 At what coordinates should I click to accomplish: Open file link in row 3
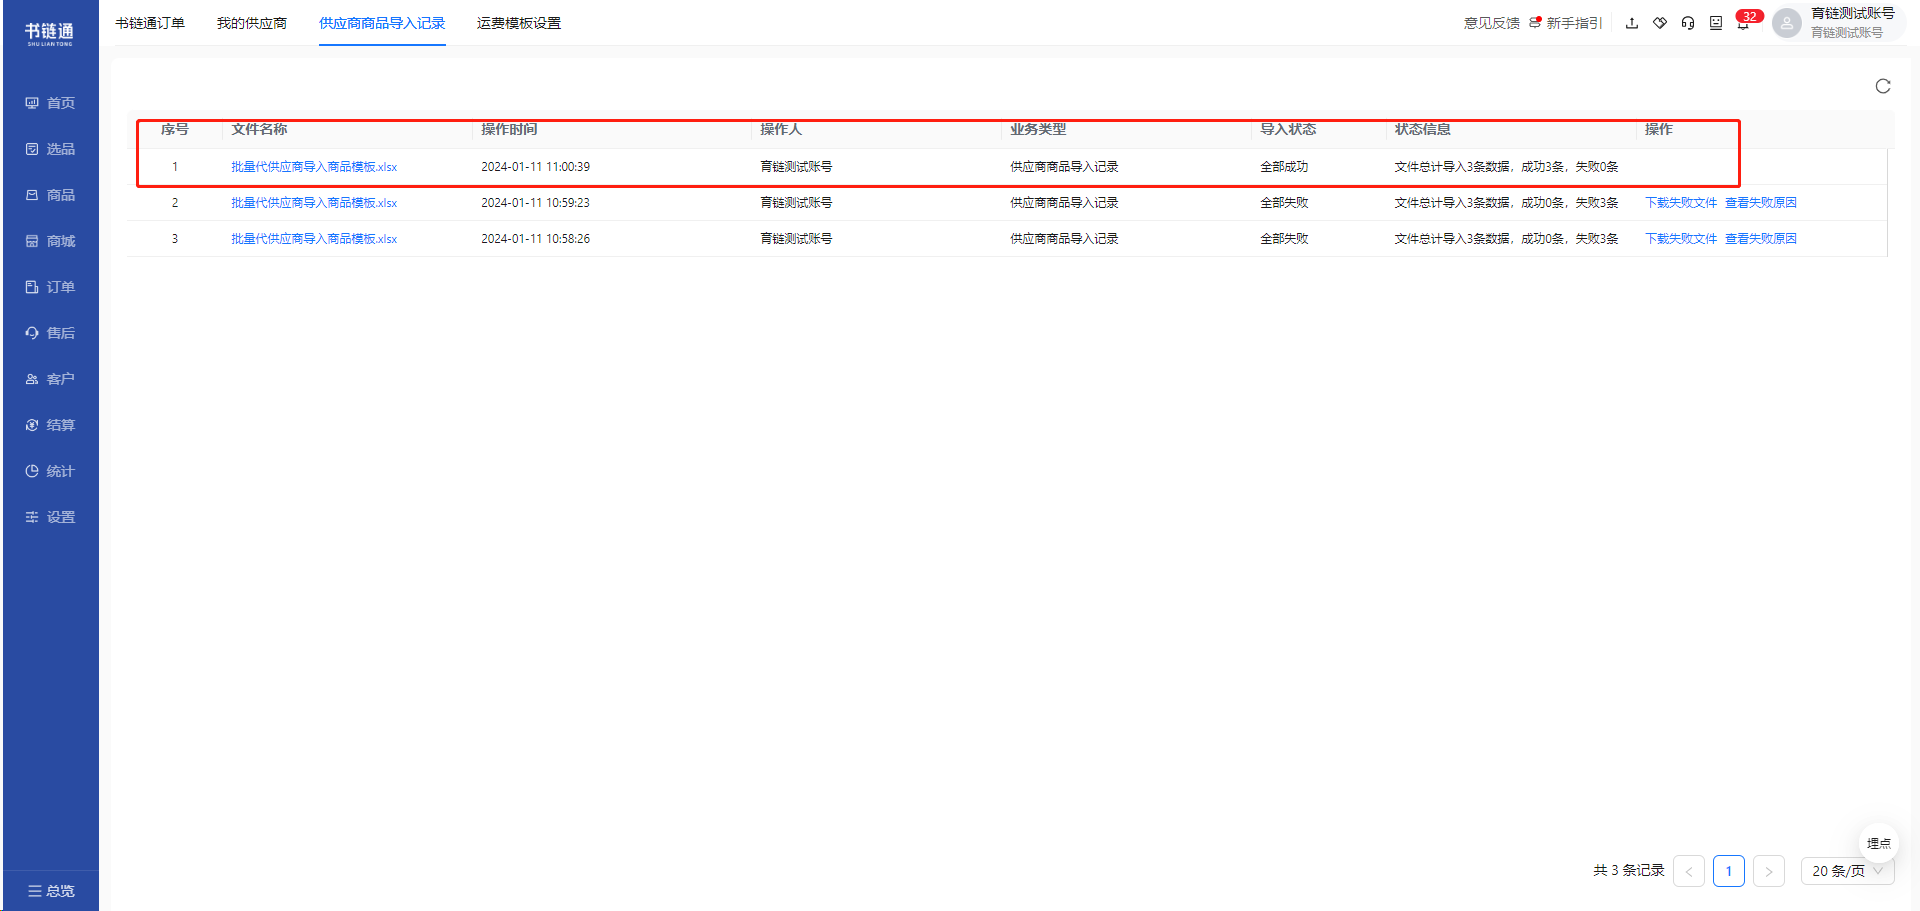[314, 239]
